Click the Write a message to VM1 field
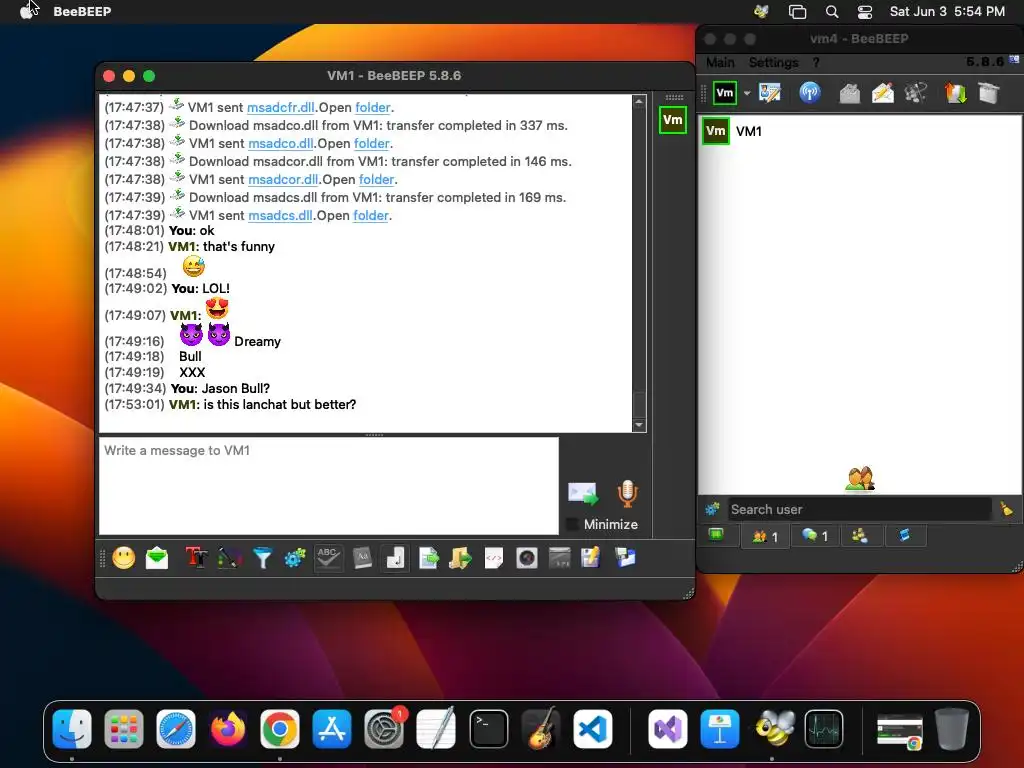Image resolution: width=1024 pixels, height=768 pixels. point(328,486)
